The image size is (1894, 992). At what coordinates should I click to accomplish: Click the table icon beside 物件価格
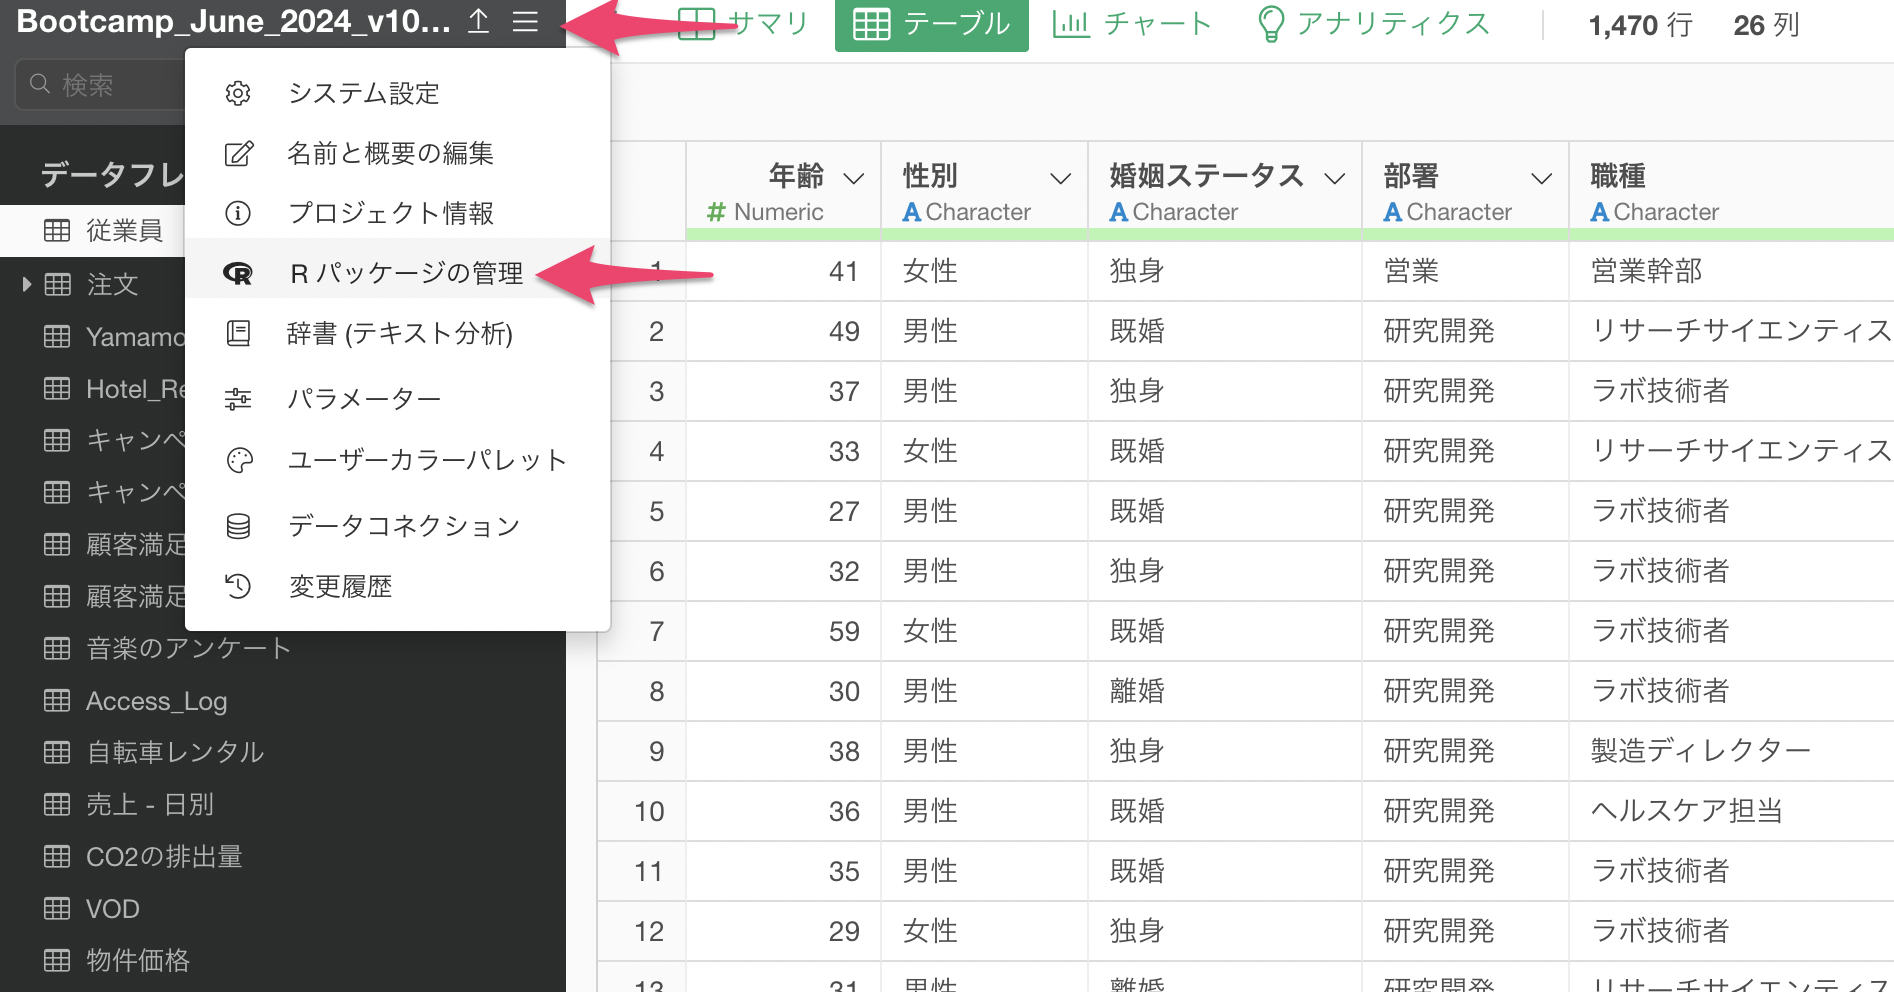[57, 960]
